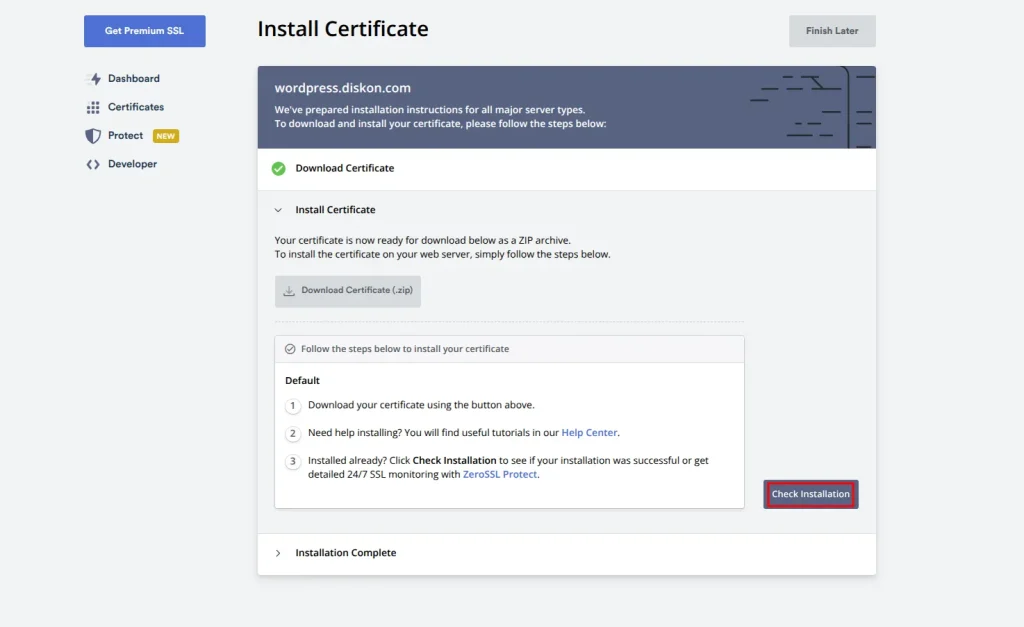Click the numbered circle for step 1
This screenshot has height=627, width=1024.
click(x=292, y=406)
